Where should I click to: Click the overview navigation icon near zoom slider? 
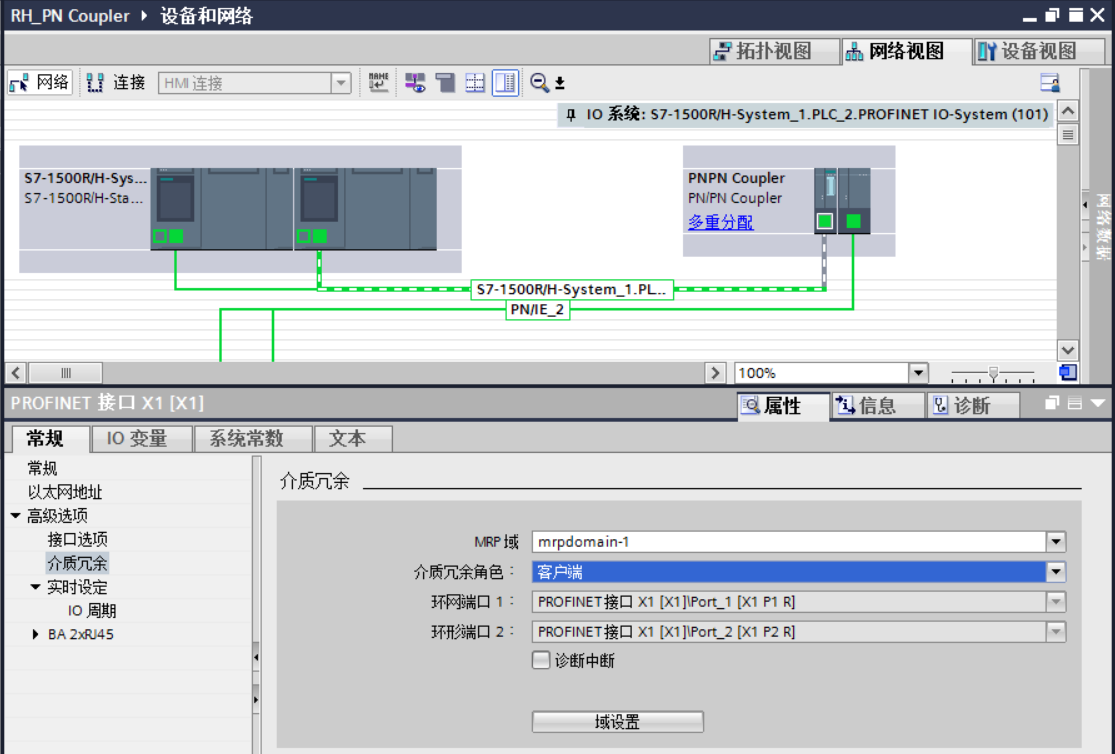[1067, 372]
